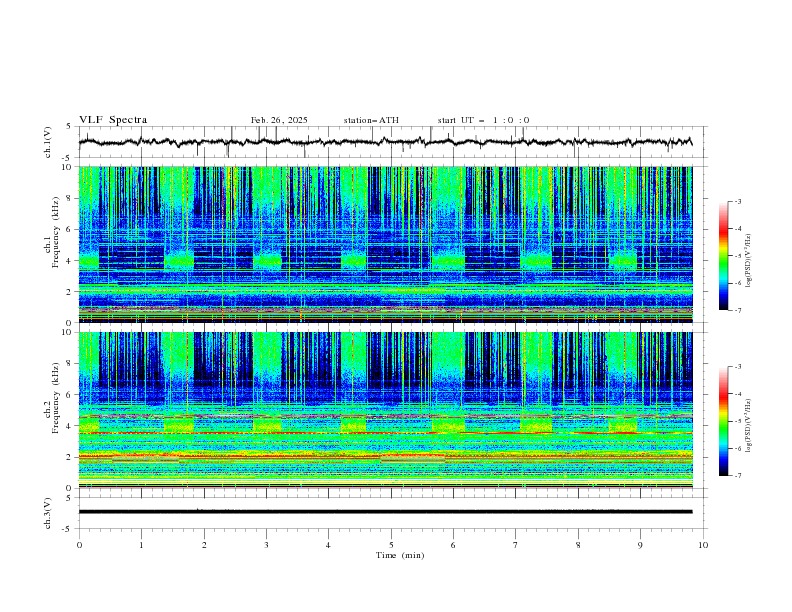Click the ch.1 voltage waveform trace

pos(385,142)
